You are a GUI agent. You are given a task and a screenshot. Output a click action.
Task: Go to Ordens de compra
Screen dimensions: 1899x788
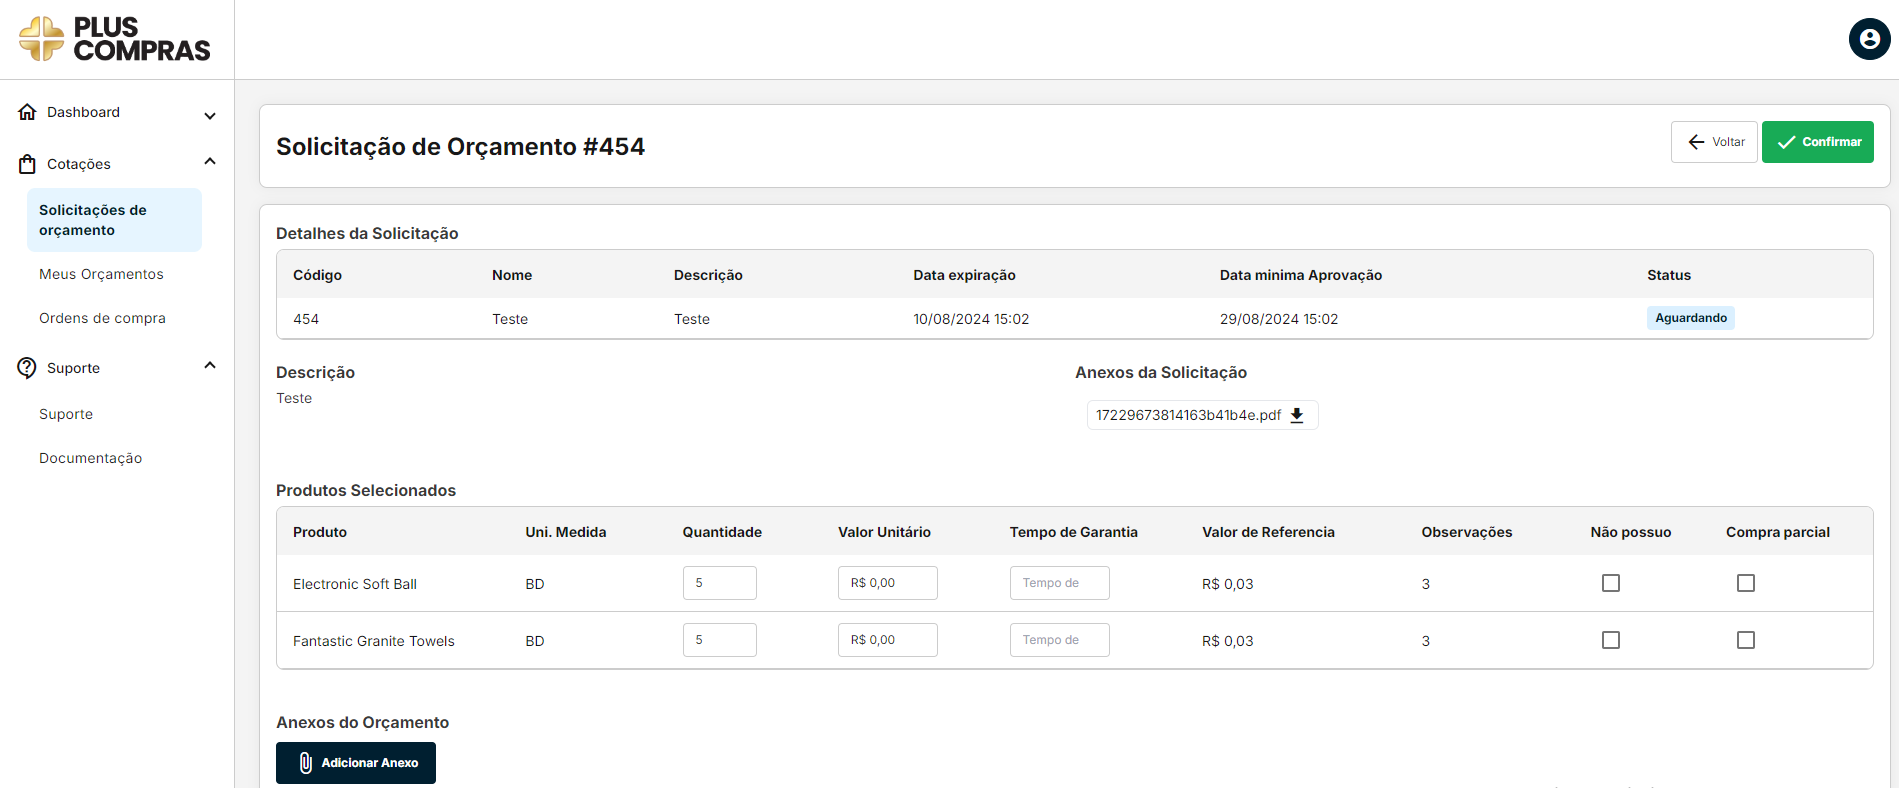coord(102,318)
